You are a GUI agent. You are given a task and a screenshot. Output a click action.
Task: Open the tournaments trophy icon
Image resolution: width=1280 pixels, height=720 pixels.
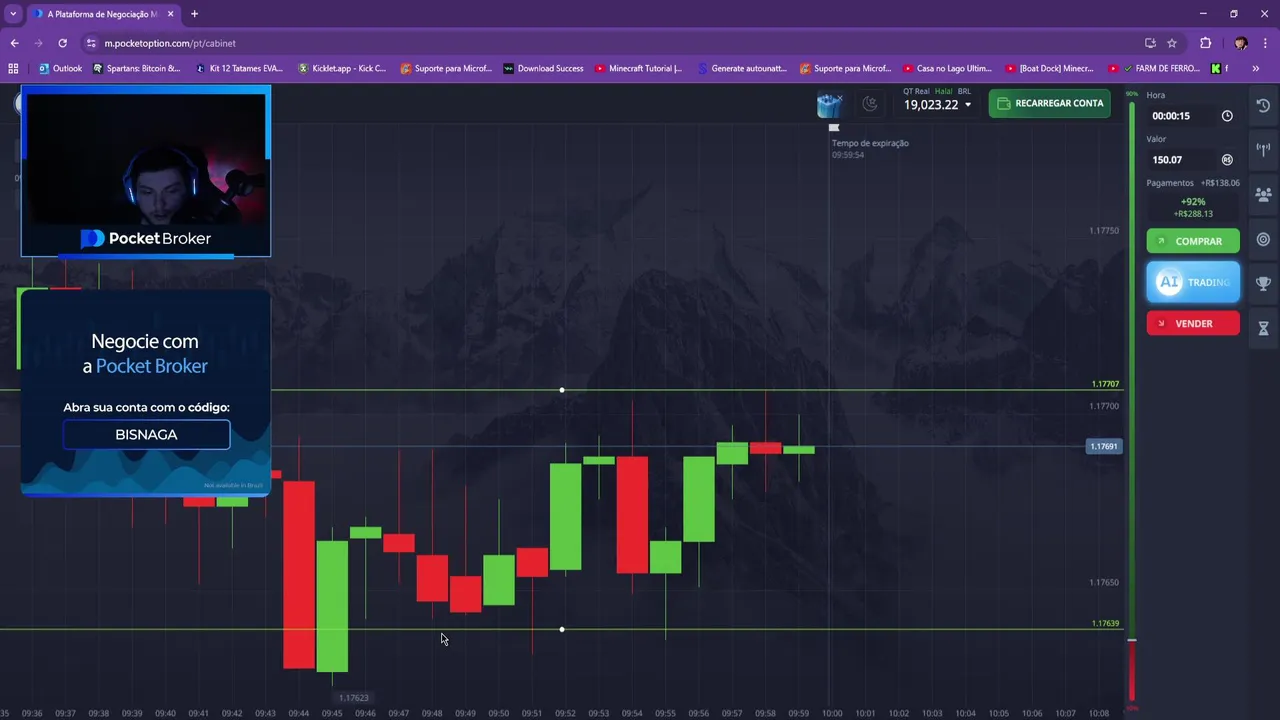point(1263,284)
